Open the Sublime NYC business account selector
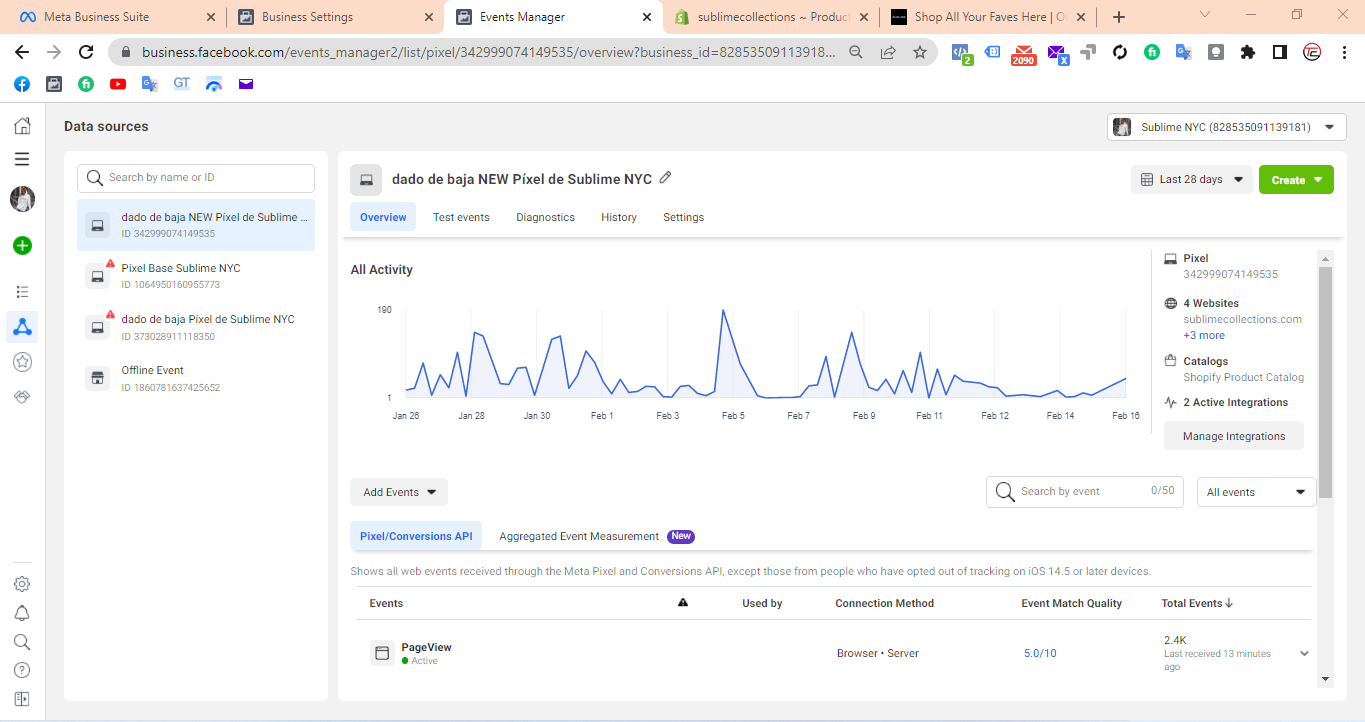 [x=1225, y=127]
